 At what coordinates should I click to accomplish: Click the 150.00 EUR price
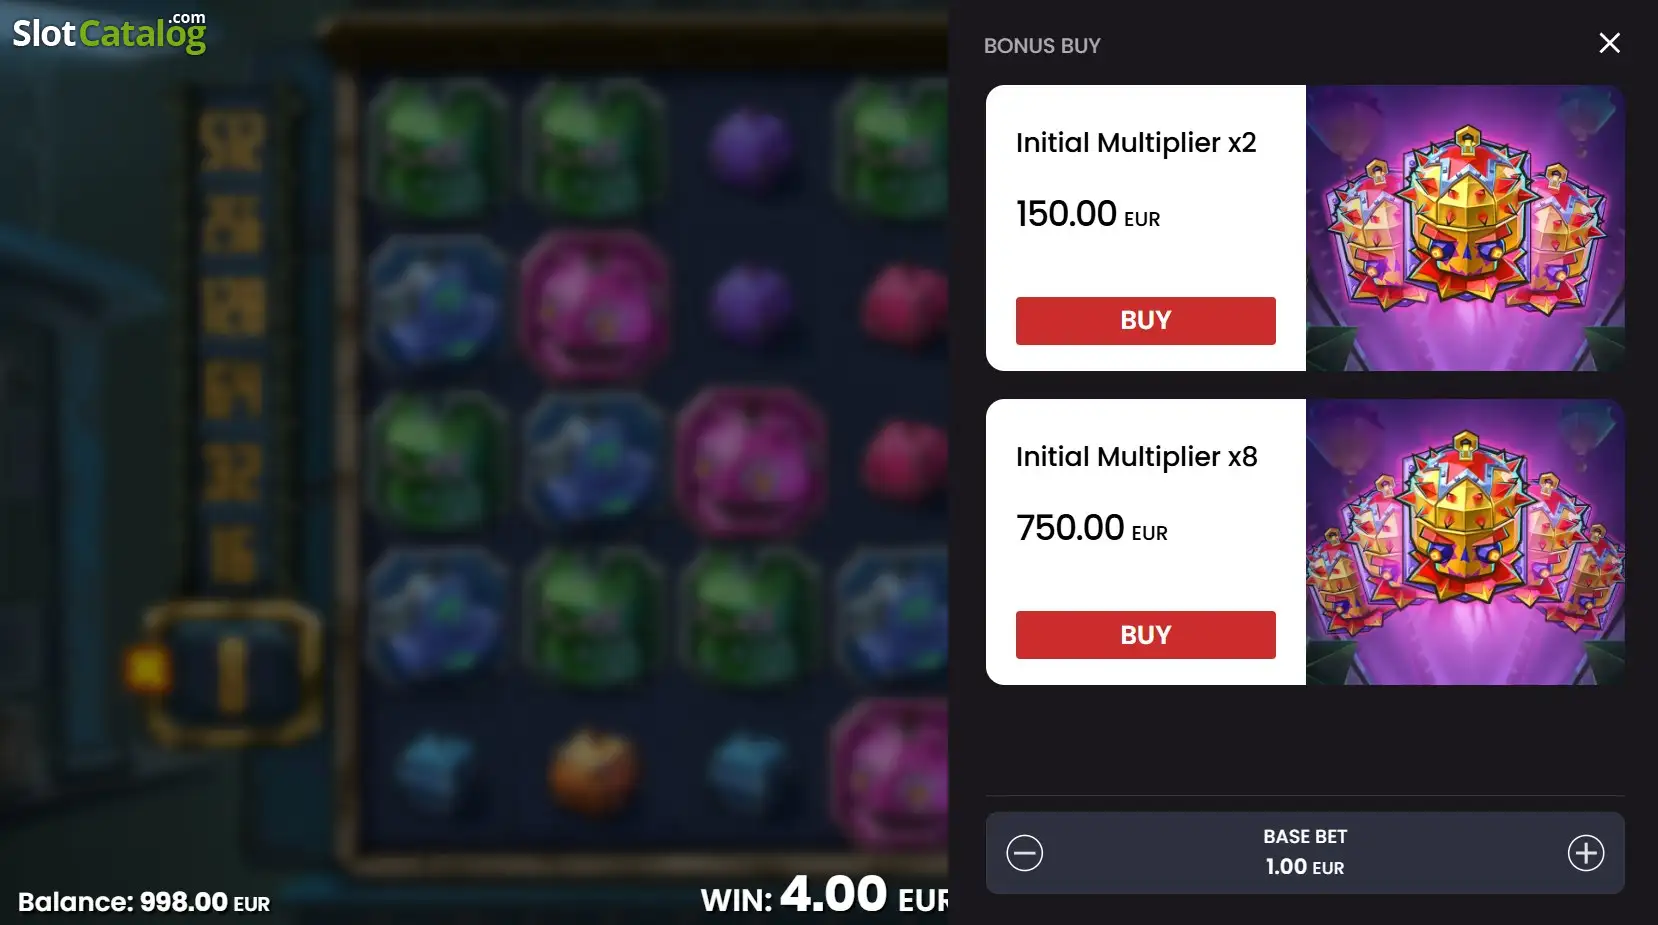tap(1088, 214)
